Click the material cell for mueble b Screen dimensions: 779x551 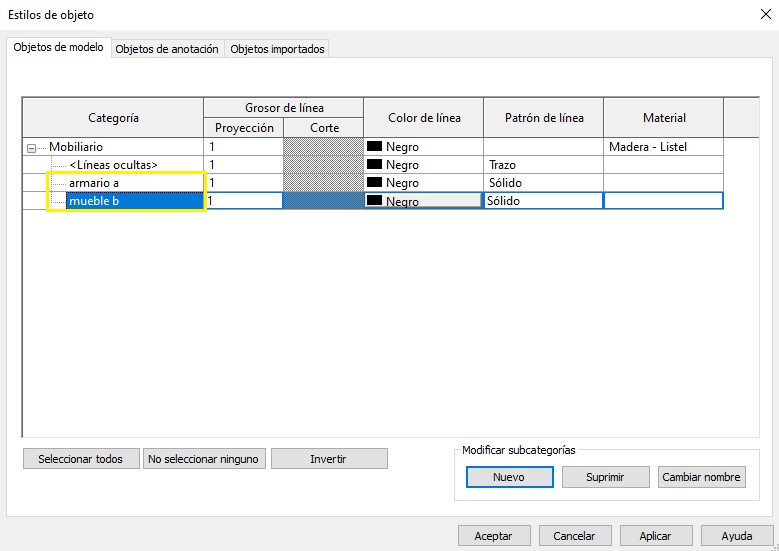(663, 201)
